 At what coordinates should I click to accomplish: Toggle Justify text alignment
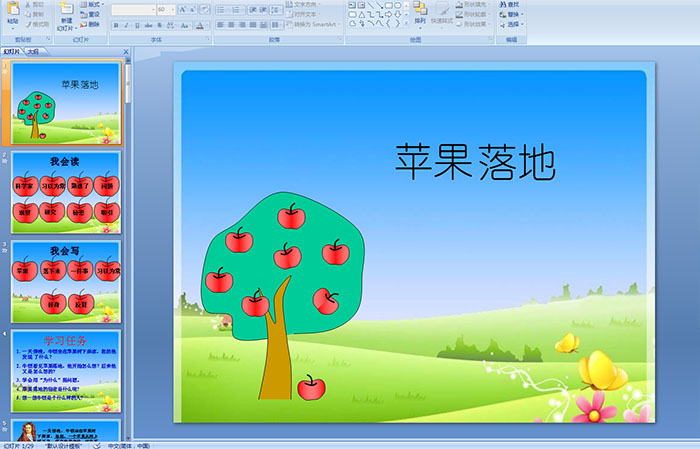tap(253, 25)
